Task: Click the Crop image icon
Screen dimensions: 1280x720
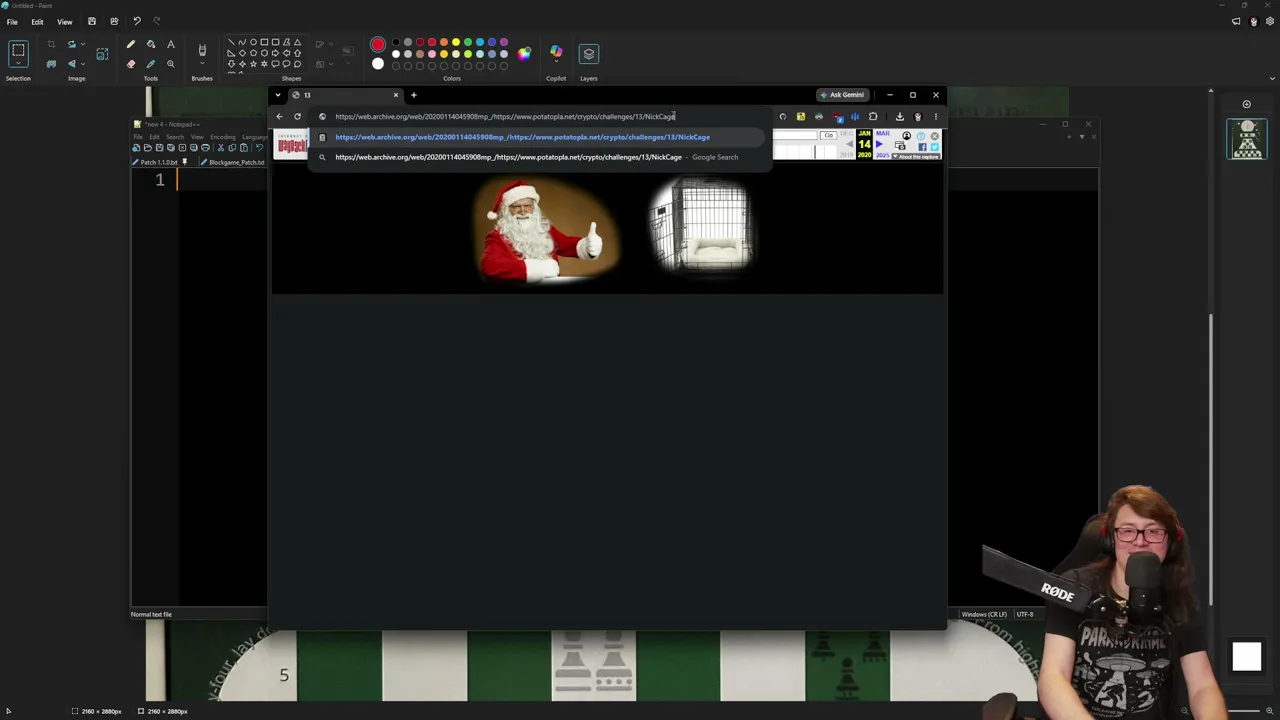Action: (51, 44)
